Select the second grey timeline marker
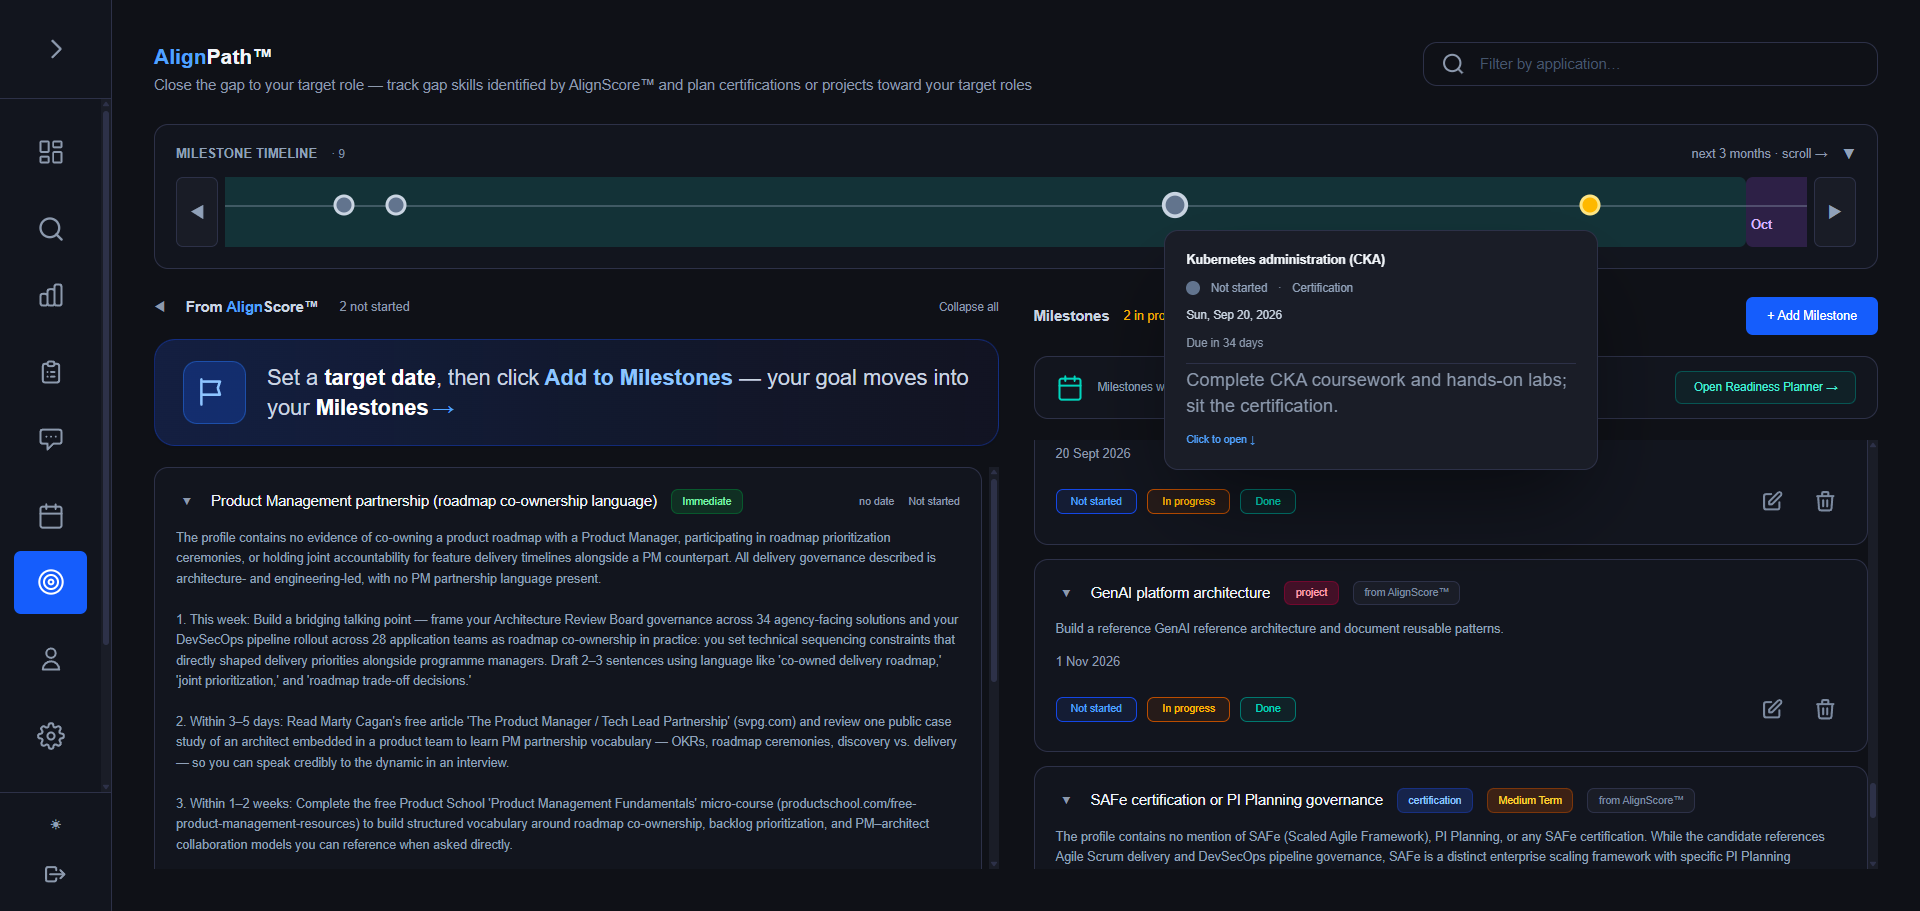 click(396, 205)
